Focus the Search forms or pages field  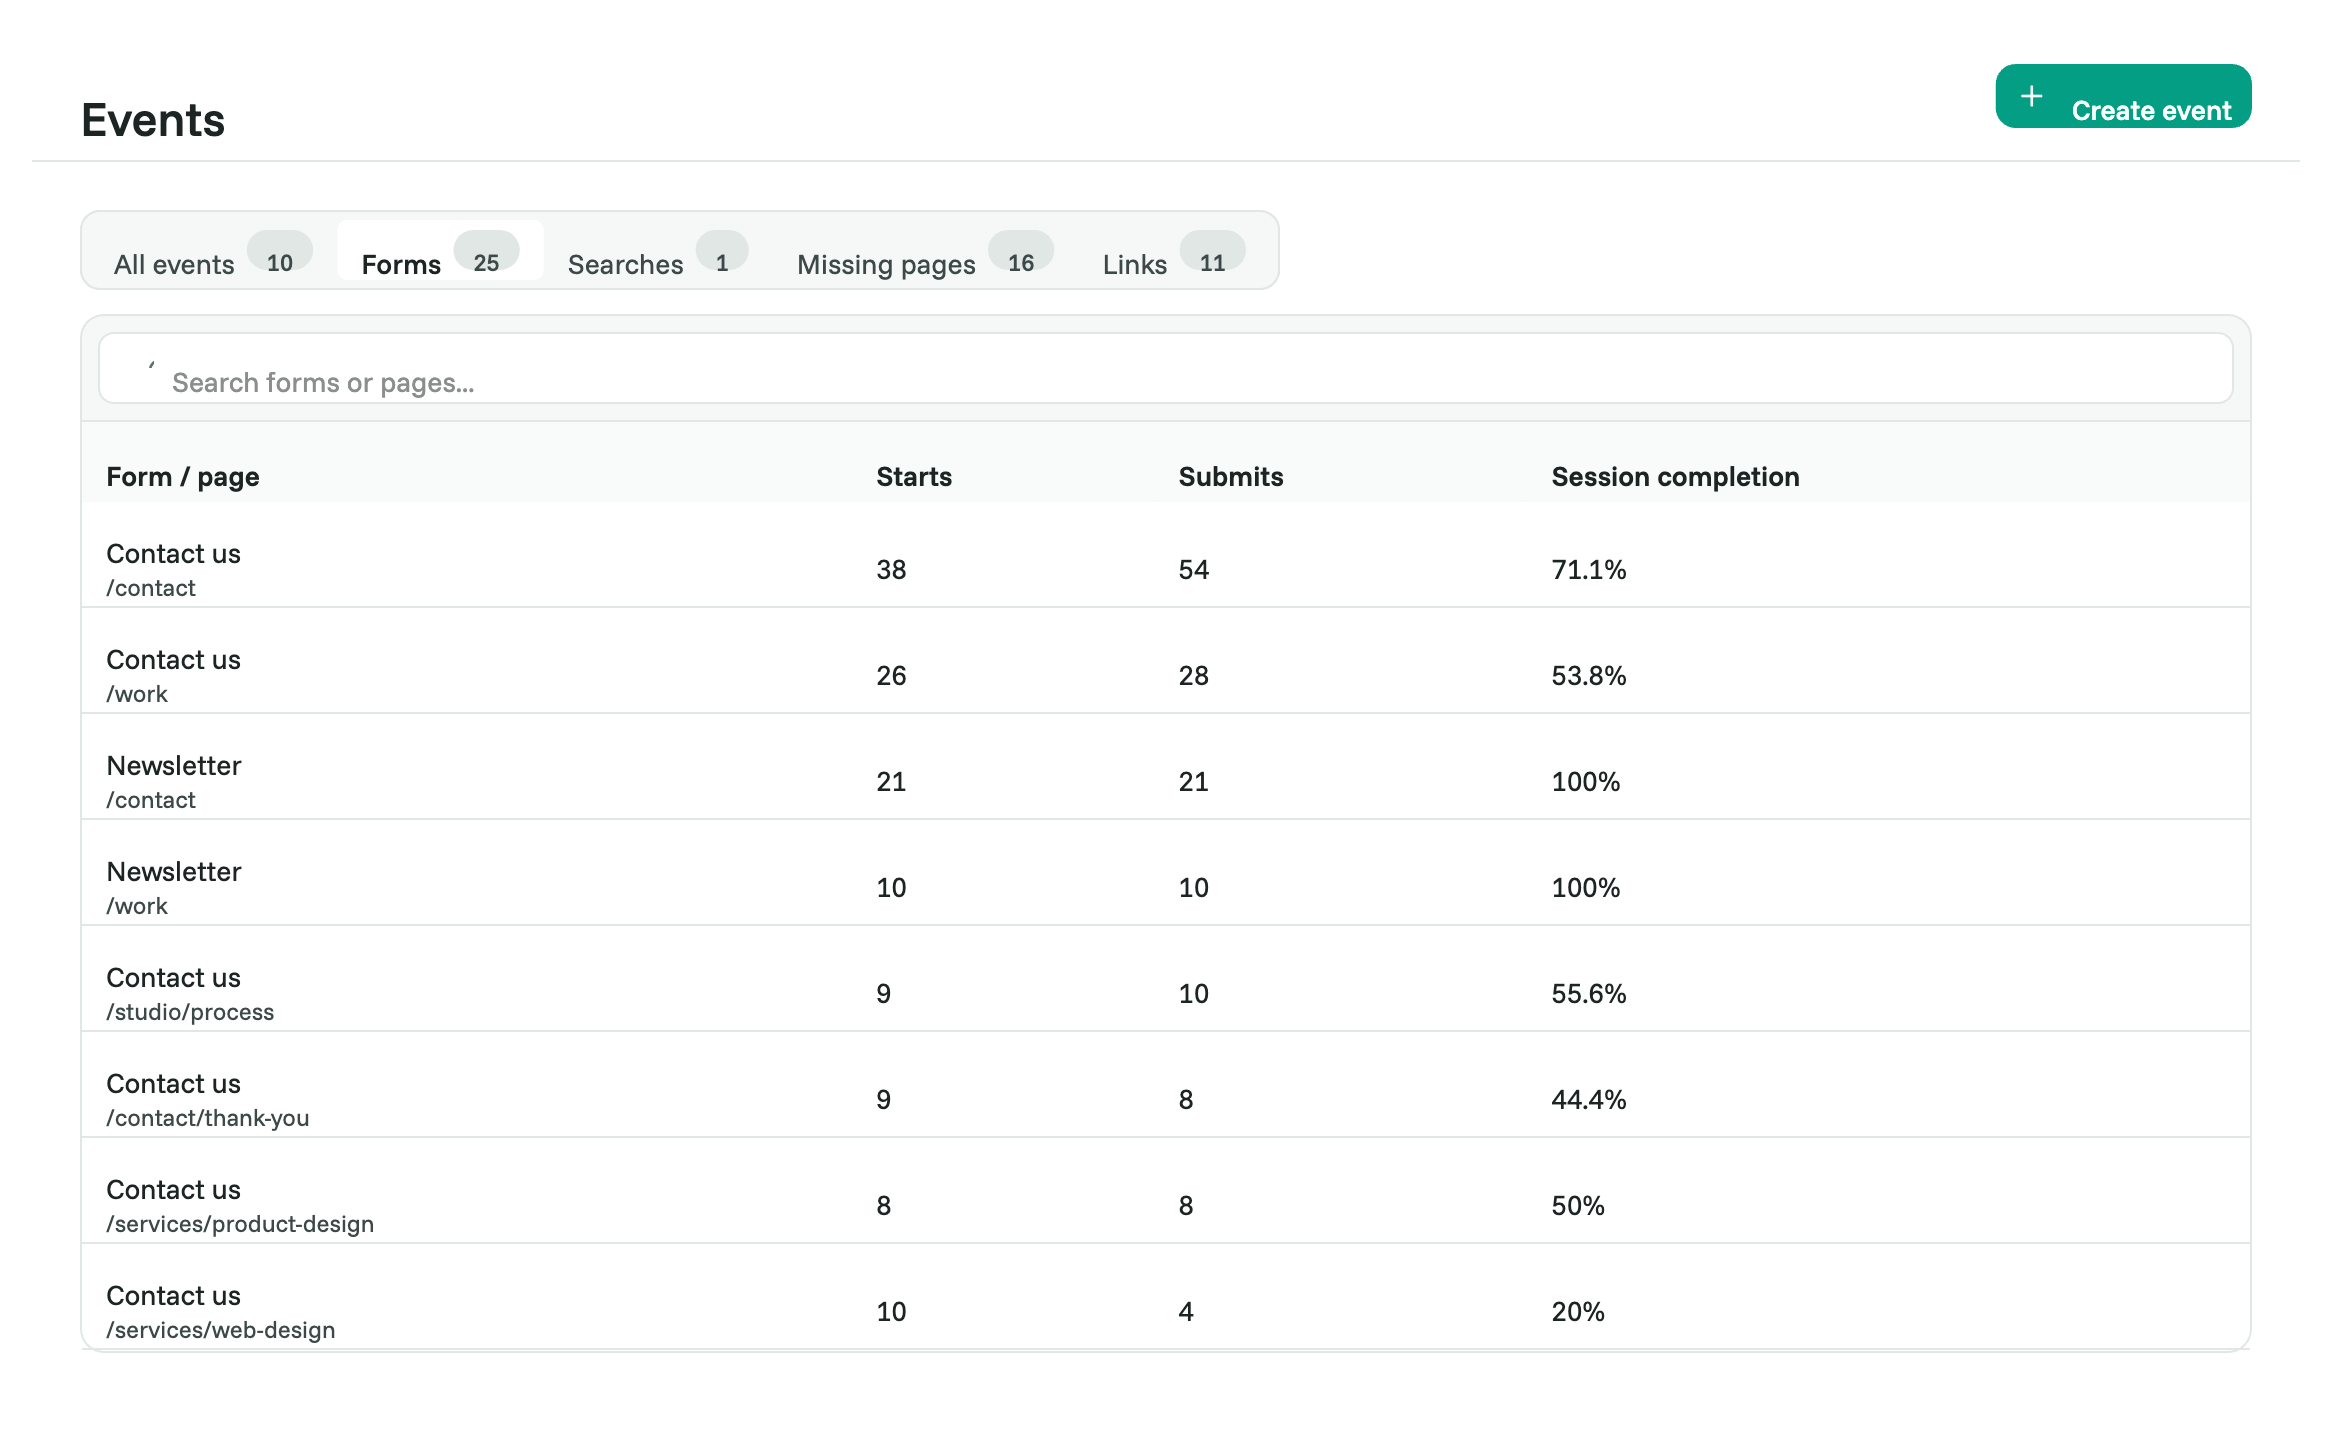tap(1165, 369)
